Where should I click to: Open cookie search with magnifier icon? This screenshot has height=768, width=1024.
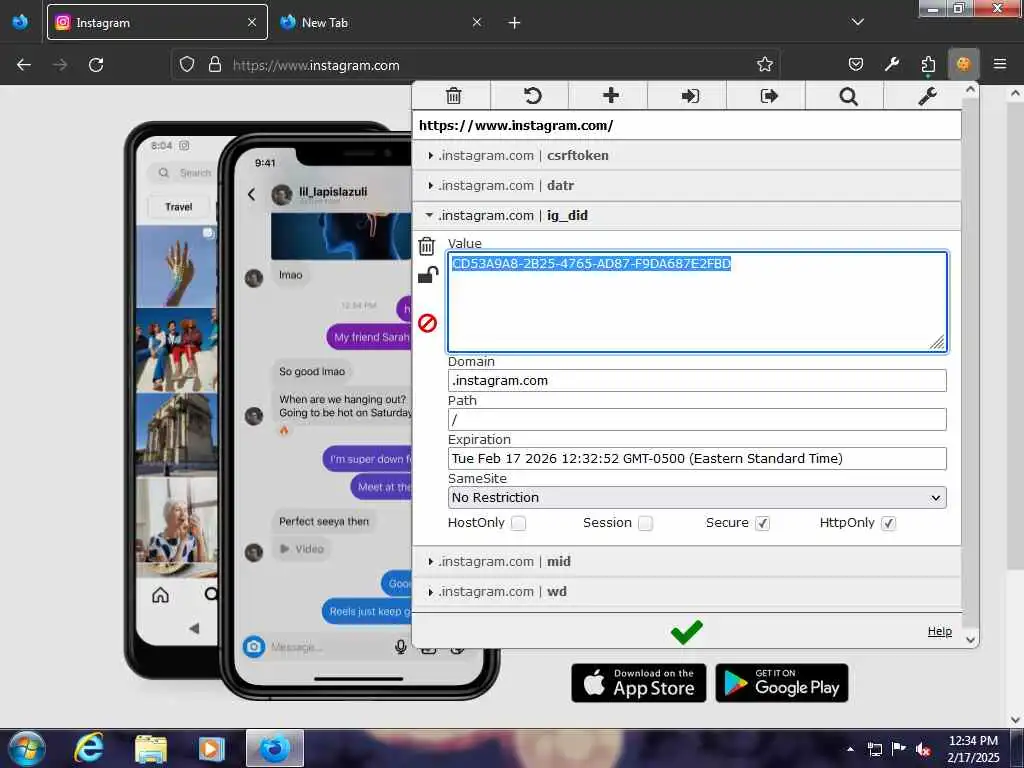click(x=848, y=96)
